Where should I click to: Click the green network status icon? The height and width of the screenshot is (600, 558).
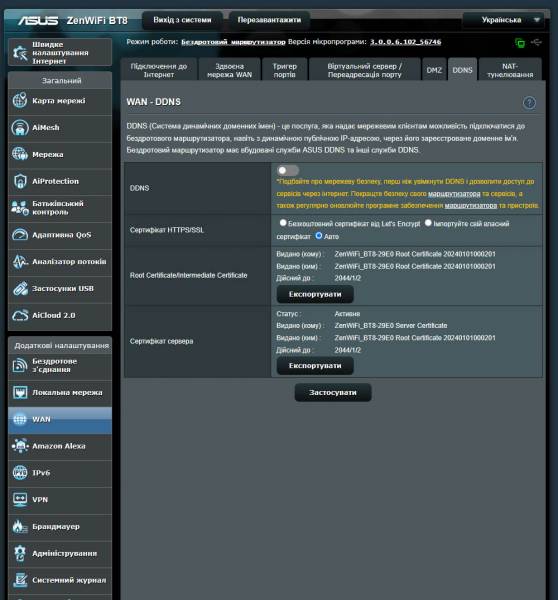point(520,42)
